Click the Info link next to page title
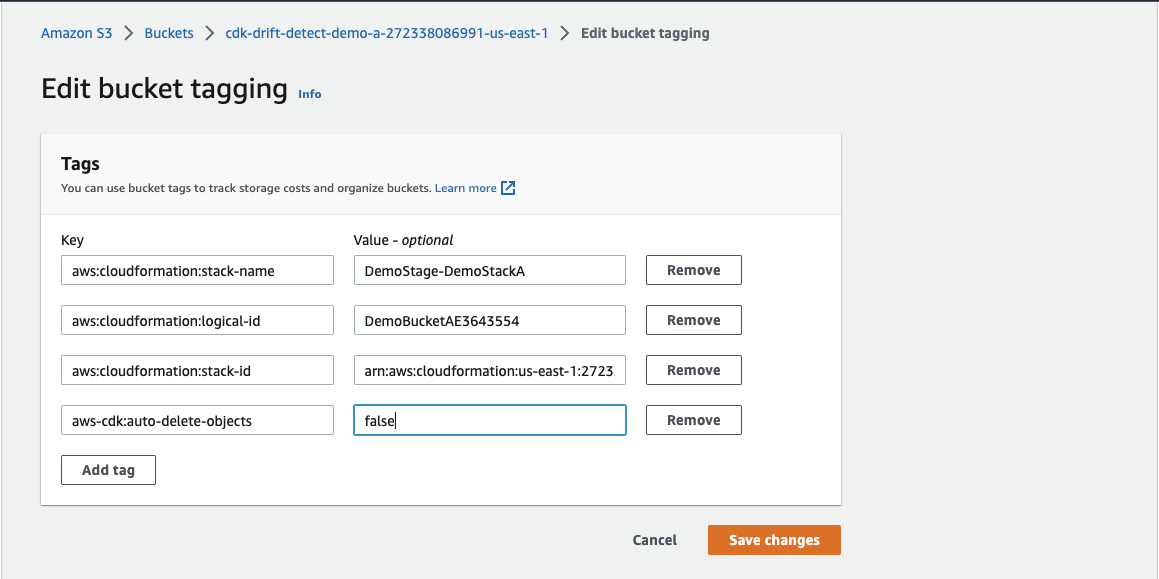 [x=309, y=93]
